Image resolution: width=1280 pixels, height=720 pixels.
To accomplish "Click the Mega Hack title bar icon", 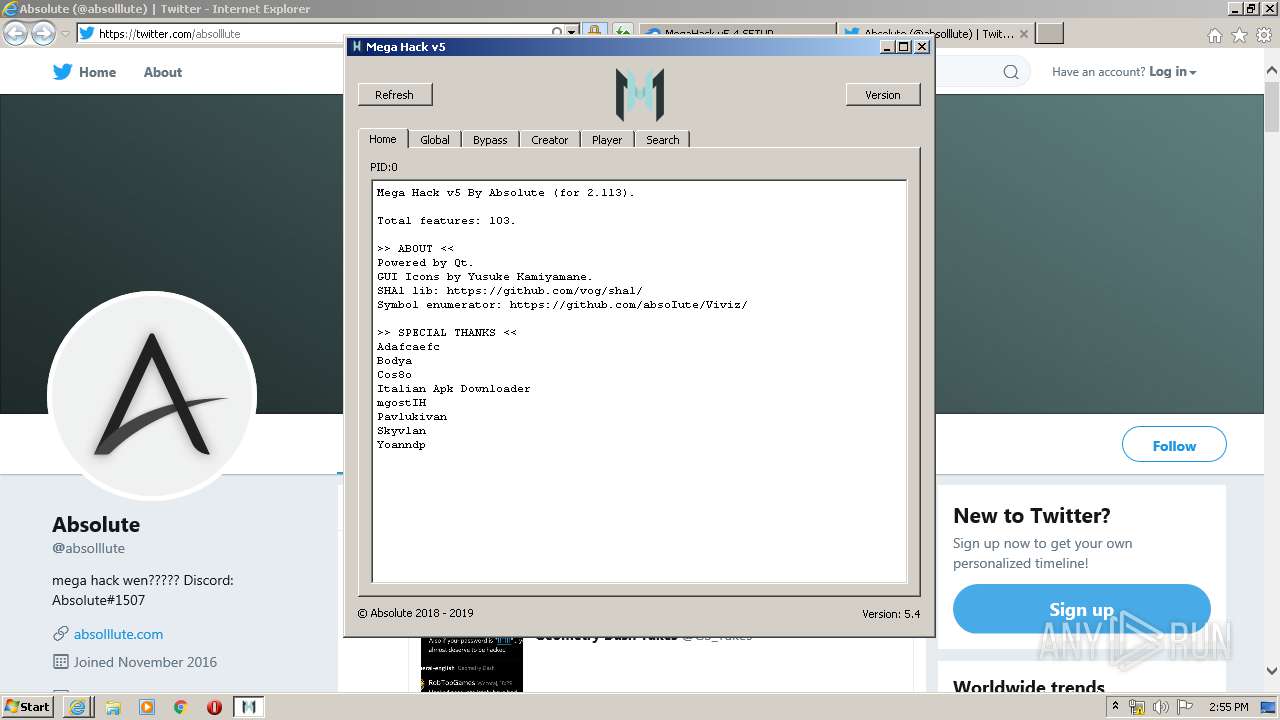I will click(x=356, y=47).
